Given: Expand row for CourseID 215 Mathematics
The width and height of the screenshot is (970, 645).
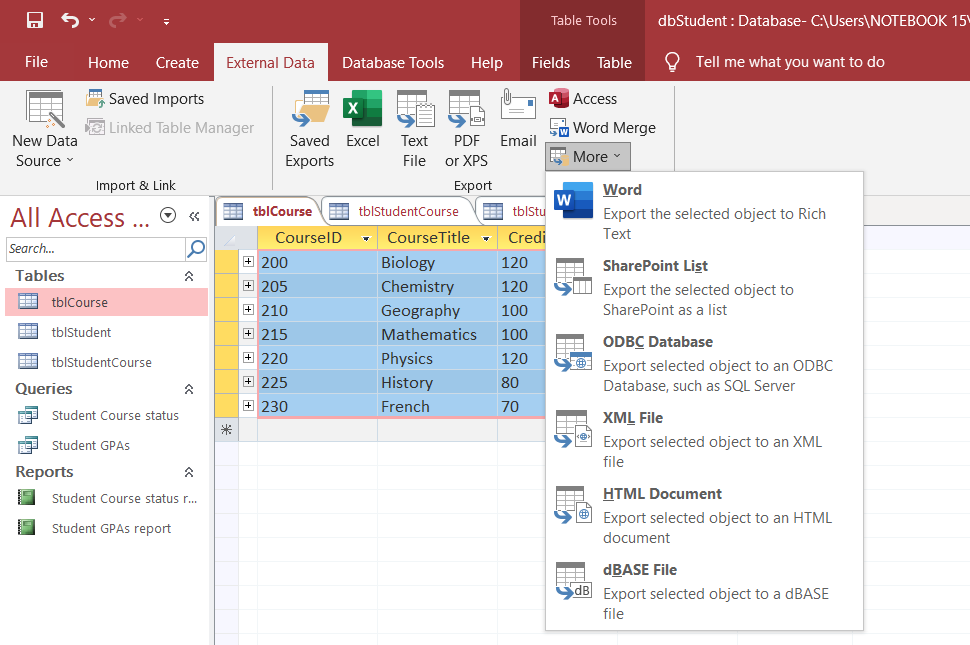Looking at the screenshot, I should [x=248, y=334].
